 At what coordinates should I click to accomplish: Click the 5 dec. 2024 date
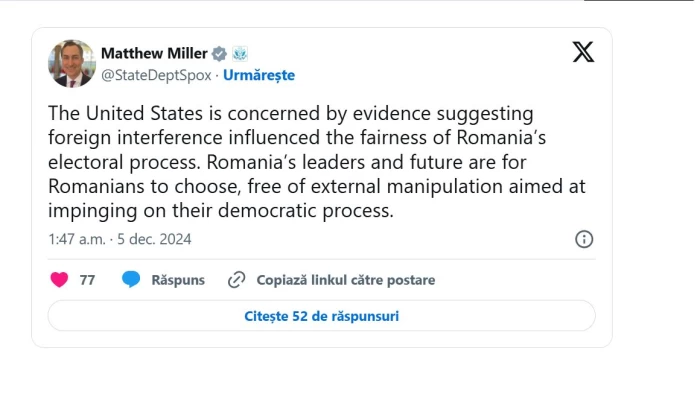click(153, 239)
